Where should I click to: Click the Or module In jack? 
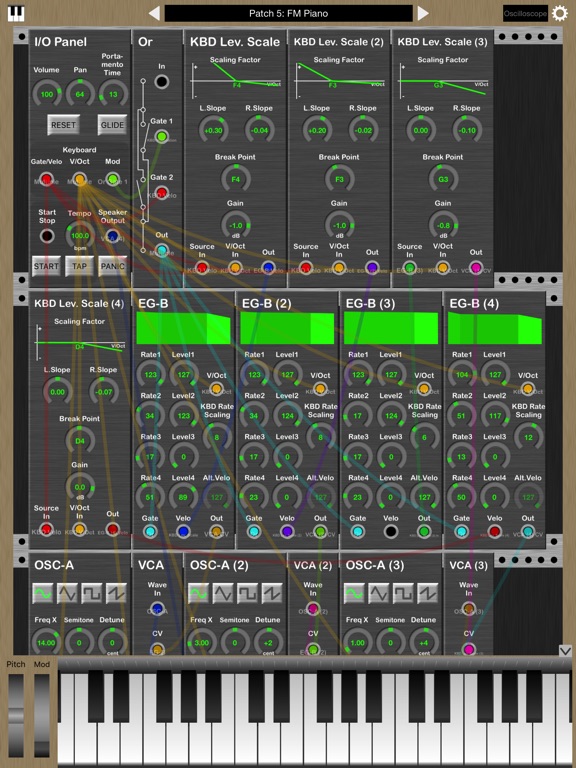(162, 81)
